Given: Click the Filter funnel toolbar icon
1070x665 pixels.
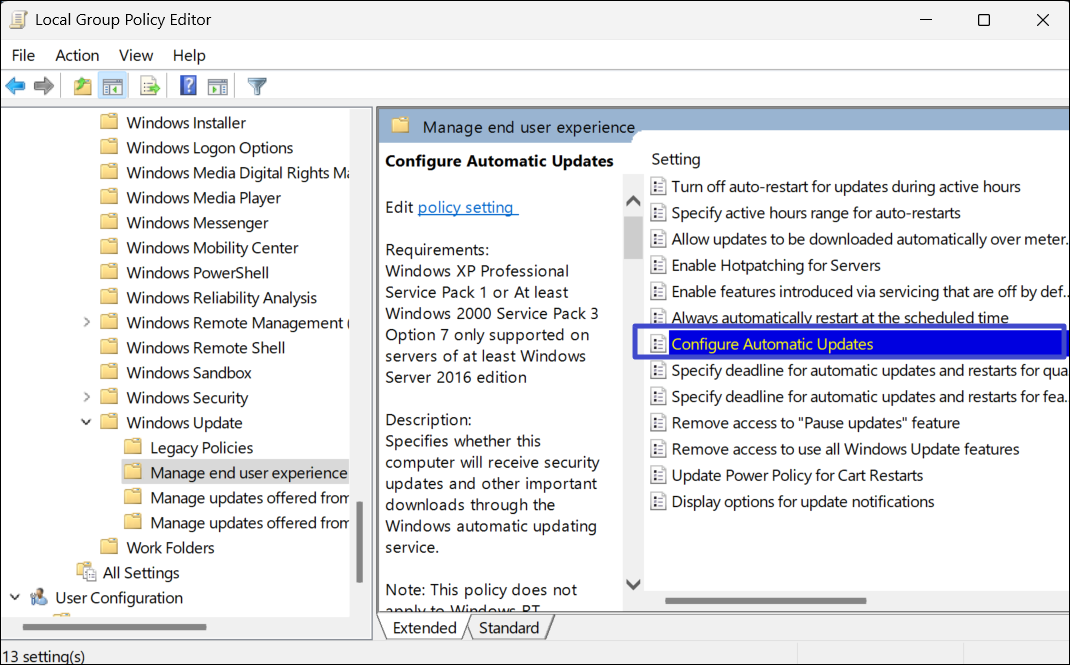Looking at the screenshot, I should click(x=257, y=87).
